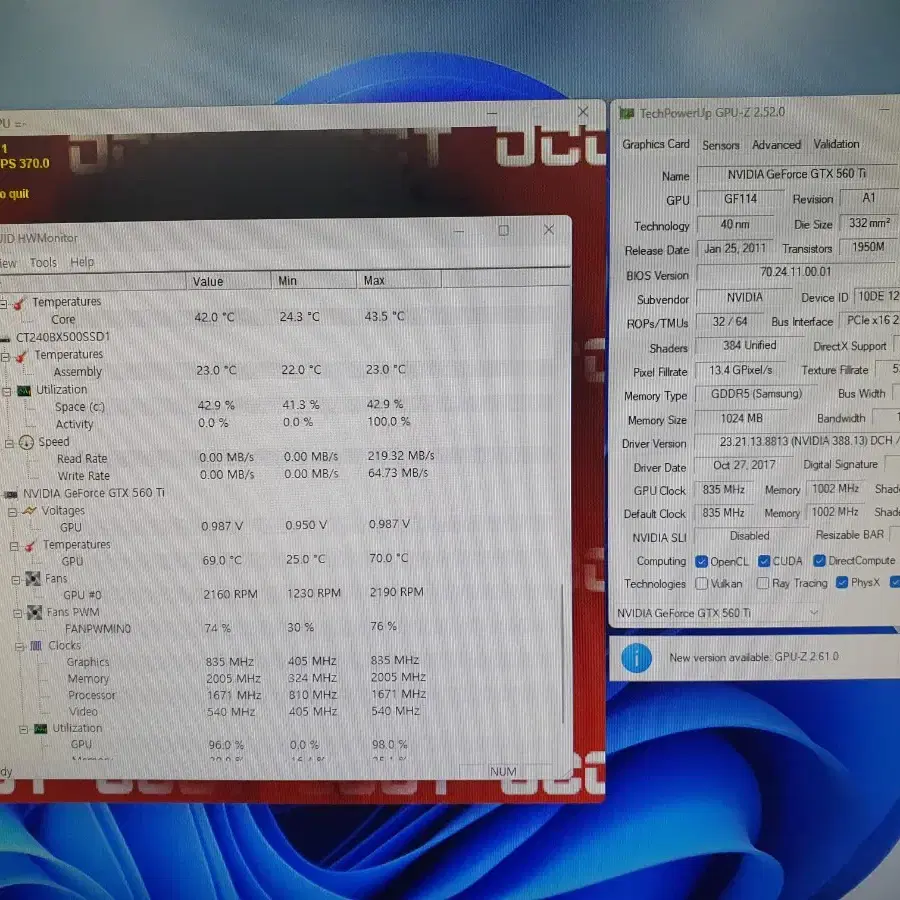Collapse the GPU Temperatures node below Voltages
The height and width of the screenshot is (900, 900).
[14, 546]
